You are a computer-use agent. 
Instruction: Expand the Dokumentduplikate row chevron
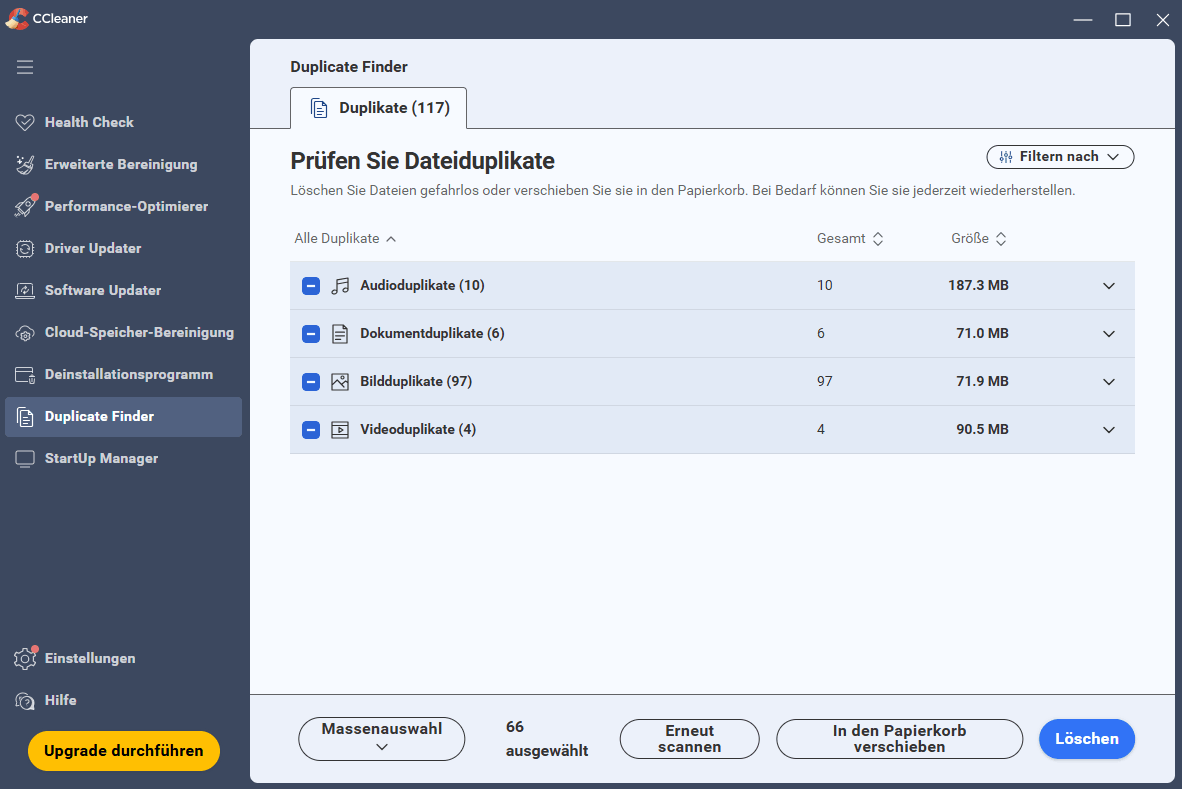click(x=1109, y=334)
